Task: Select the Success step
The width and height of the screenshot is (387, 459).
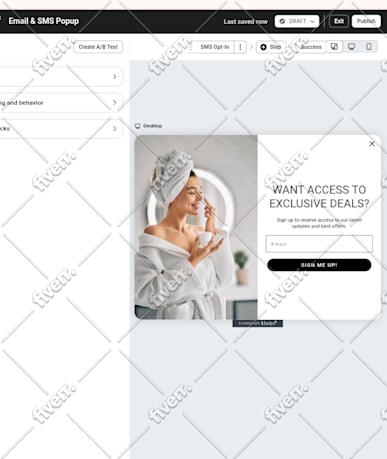Action: click(311, 47)
